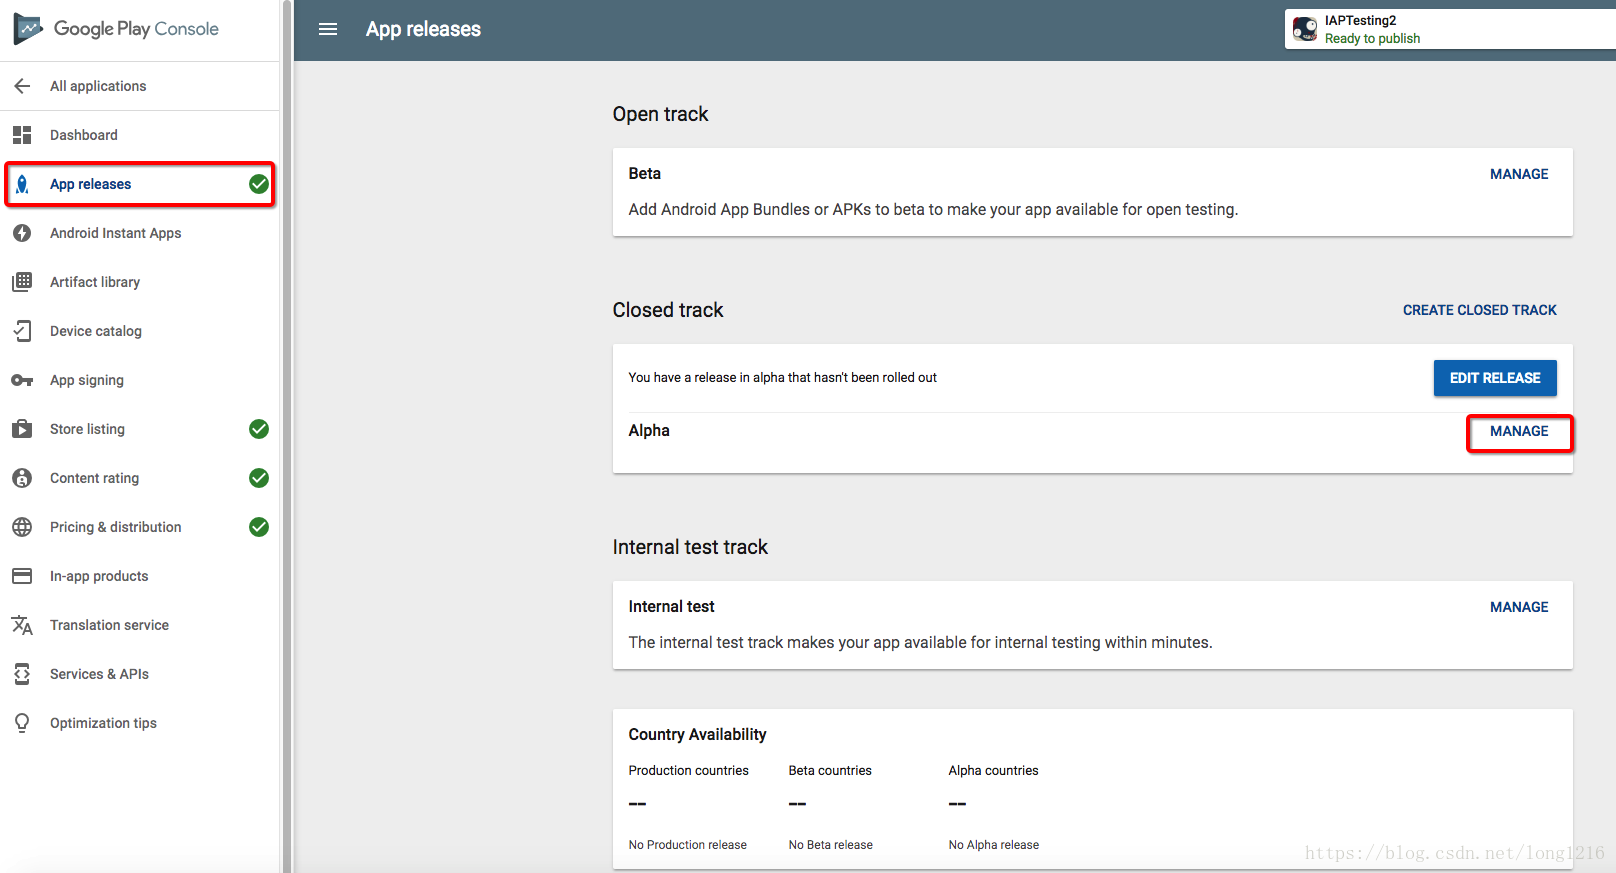
Task: Click the Production countries label
Action: point(688,770)
